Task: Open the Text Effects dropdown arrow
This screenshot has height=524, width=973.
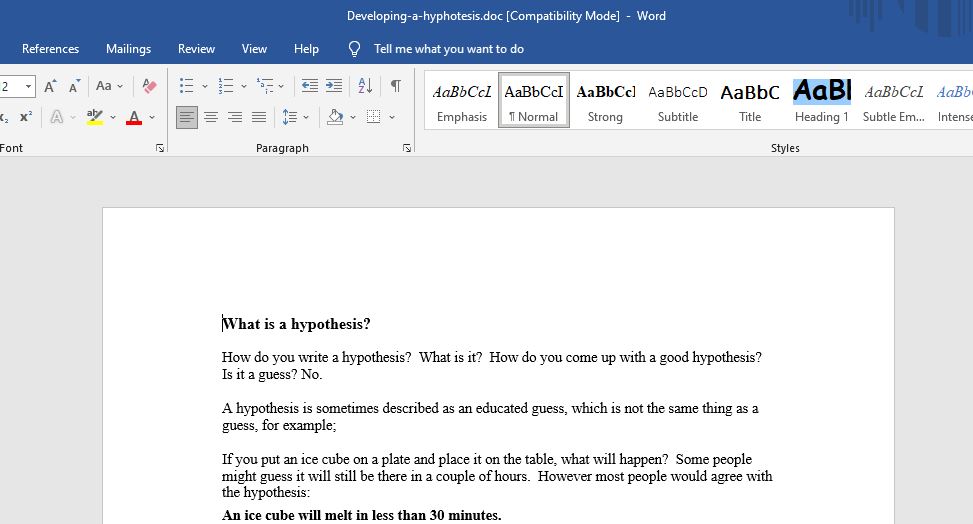Action: coord(73,117)
